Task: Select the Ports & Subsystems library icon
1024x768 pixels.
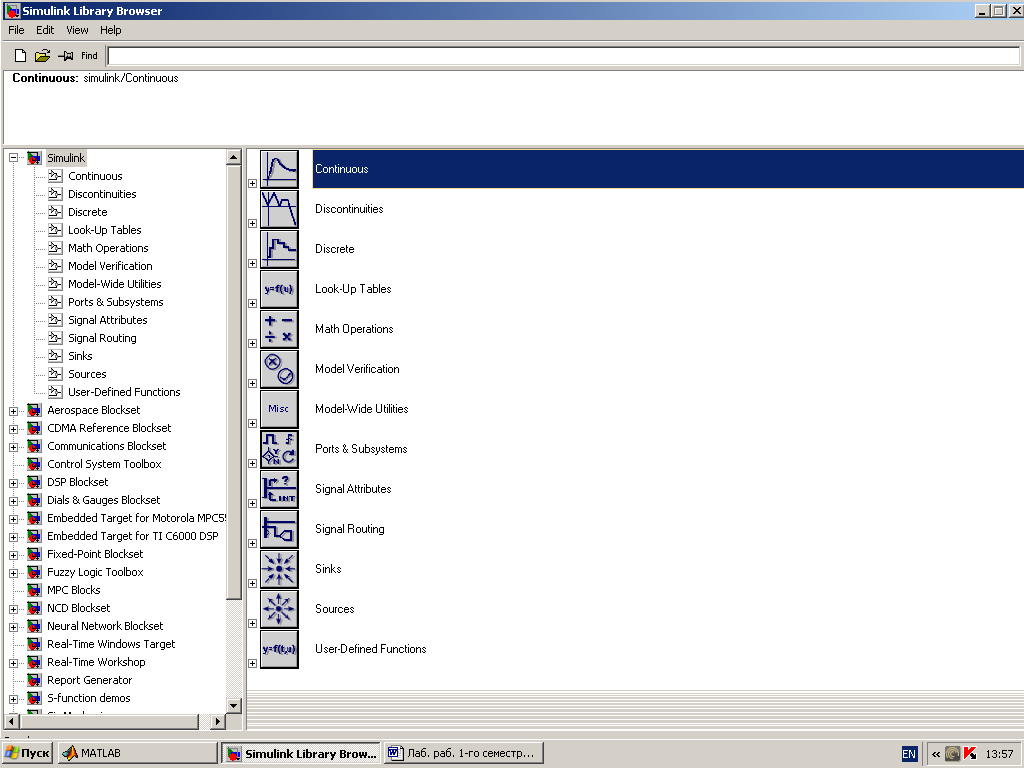Action: coord(280,449)
